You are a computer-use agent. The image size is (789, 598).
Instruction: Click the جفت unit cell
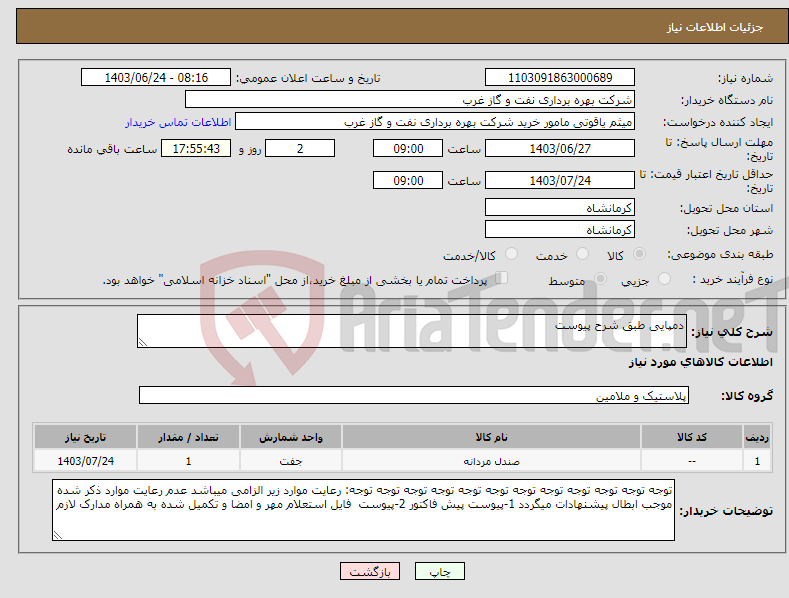coord(291,461)
